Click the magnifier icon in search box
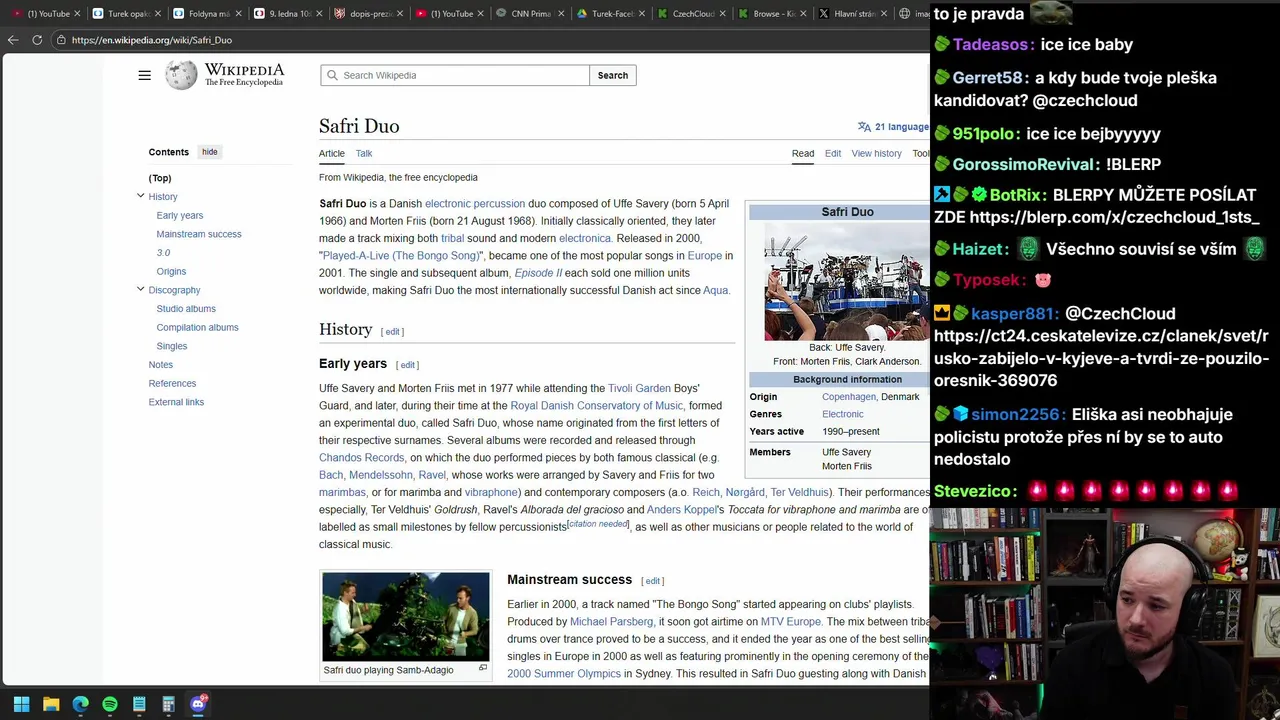This screenshot has height=720, width=1280. tap(332, 75)
